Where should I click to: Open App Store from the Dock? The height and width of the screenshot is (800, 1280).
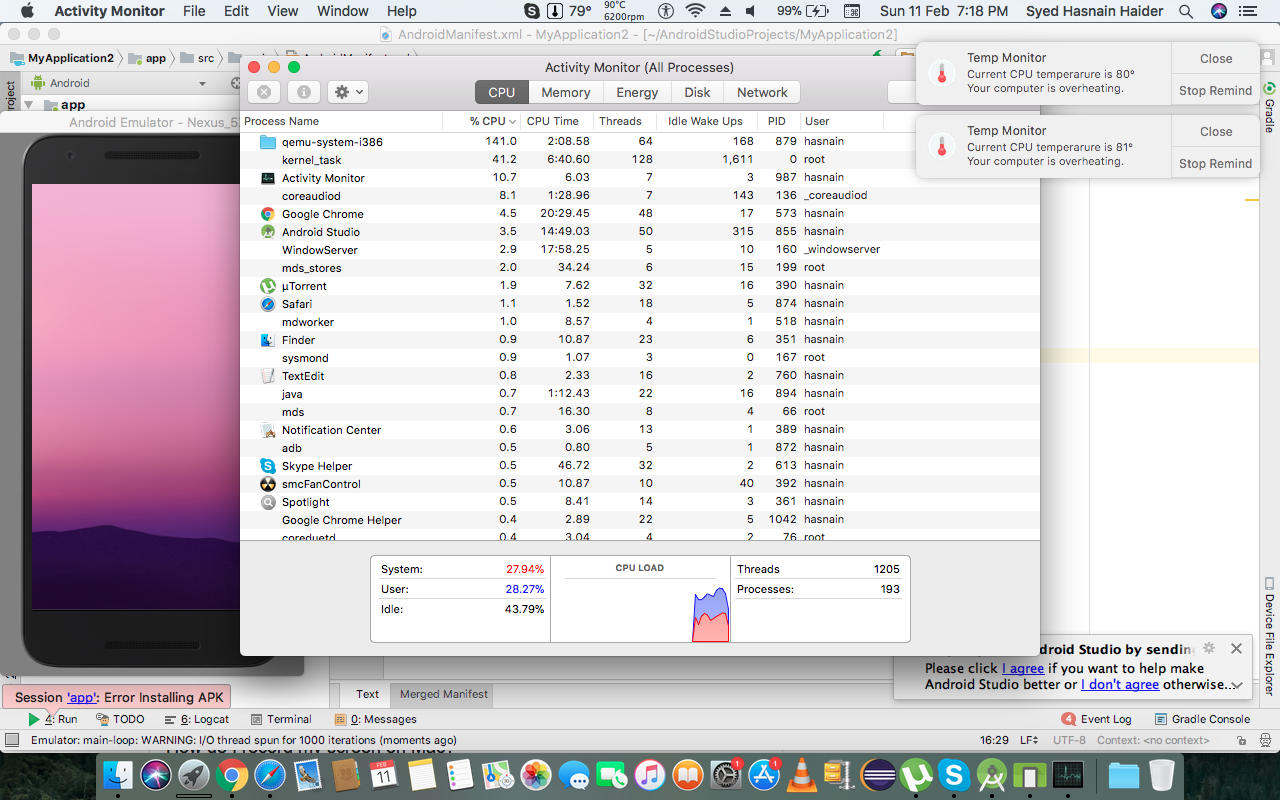(x=764, y=774)
